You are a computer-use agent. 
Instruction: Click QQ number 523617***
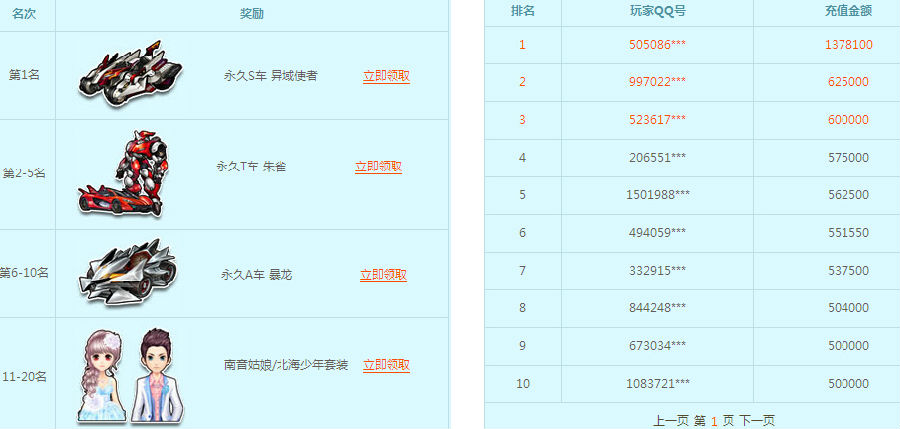(658, 119)
